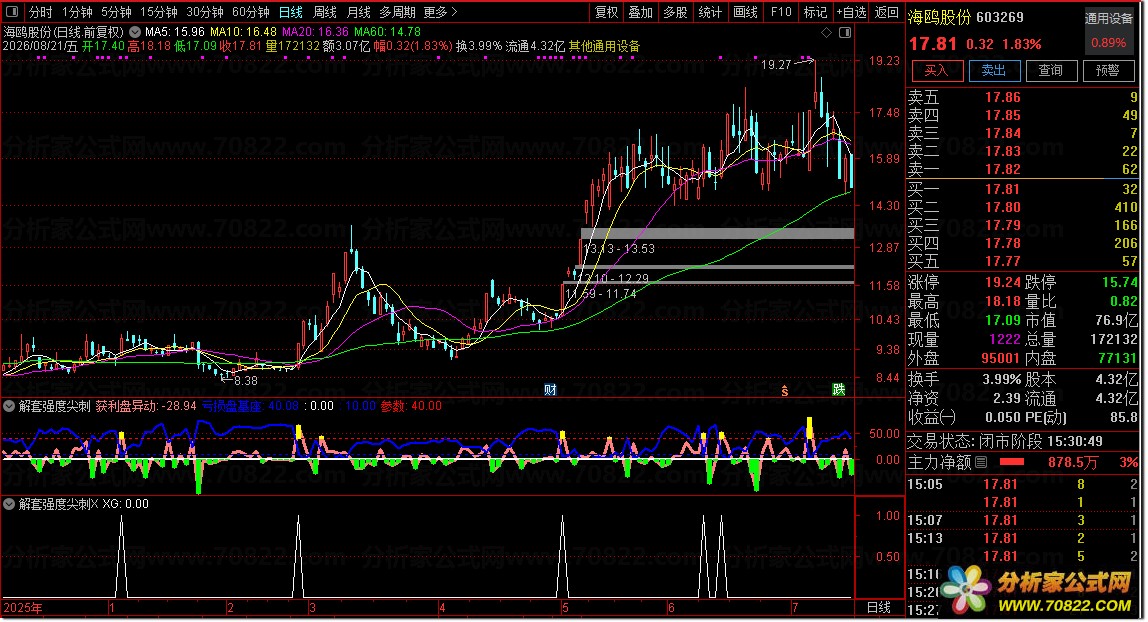This screenshot has width=1148, height=622.
Task: Select the 日线 daily period tab
Action: [x=291, y=12]
